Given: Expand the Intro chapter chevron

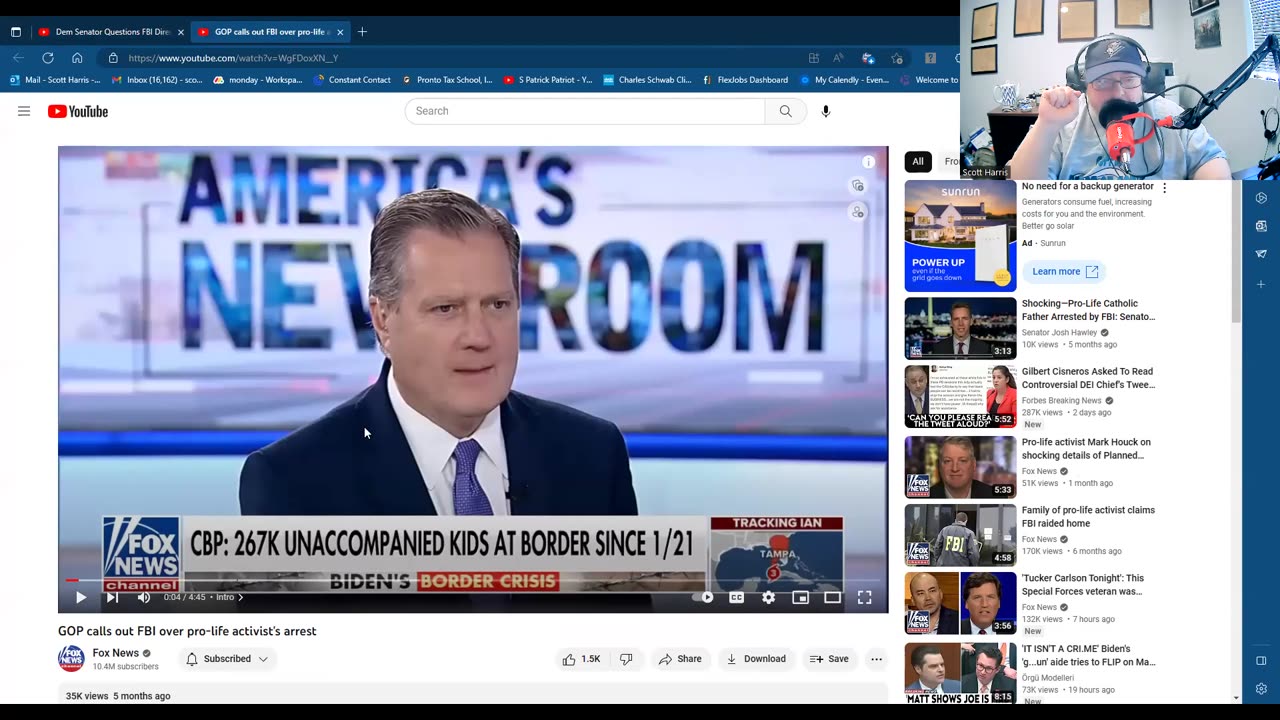Looking at the screenshot, I should (240, 597).
